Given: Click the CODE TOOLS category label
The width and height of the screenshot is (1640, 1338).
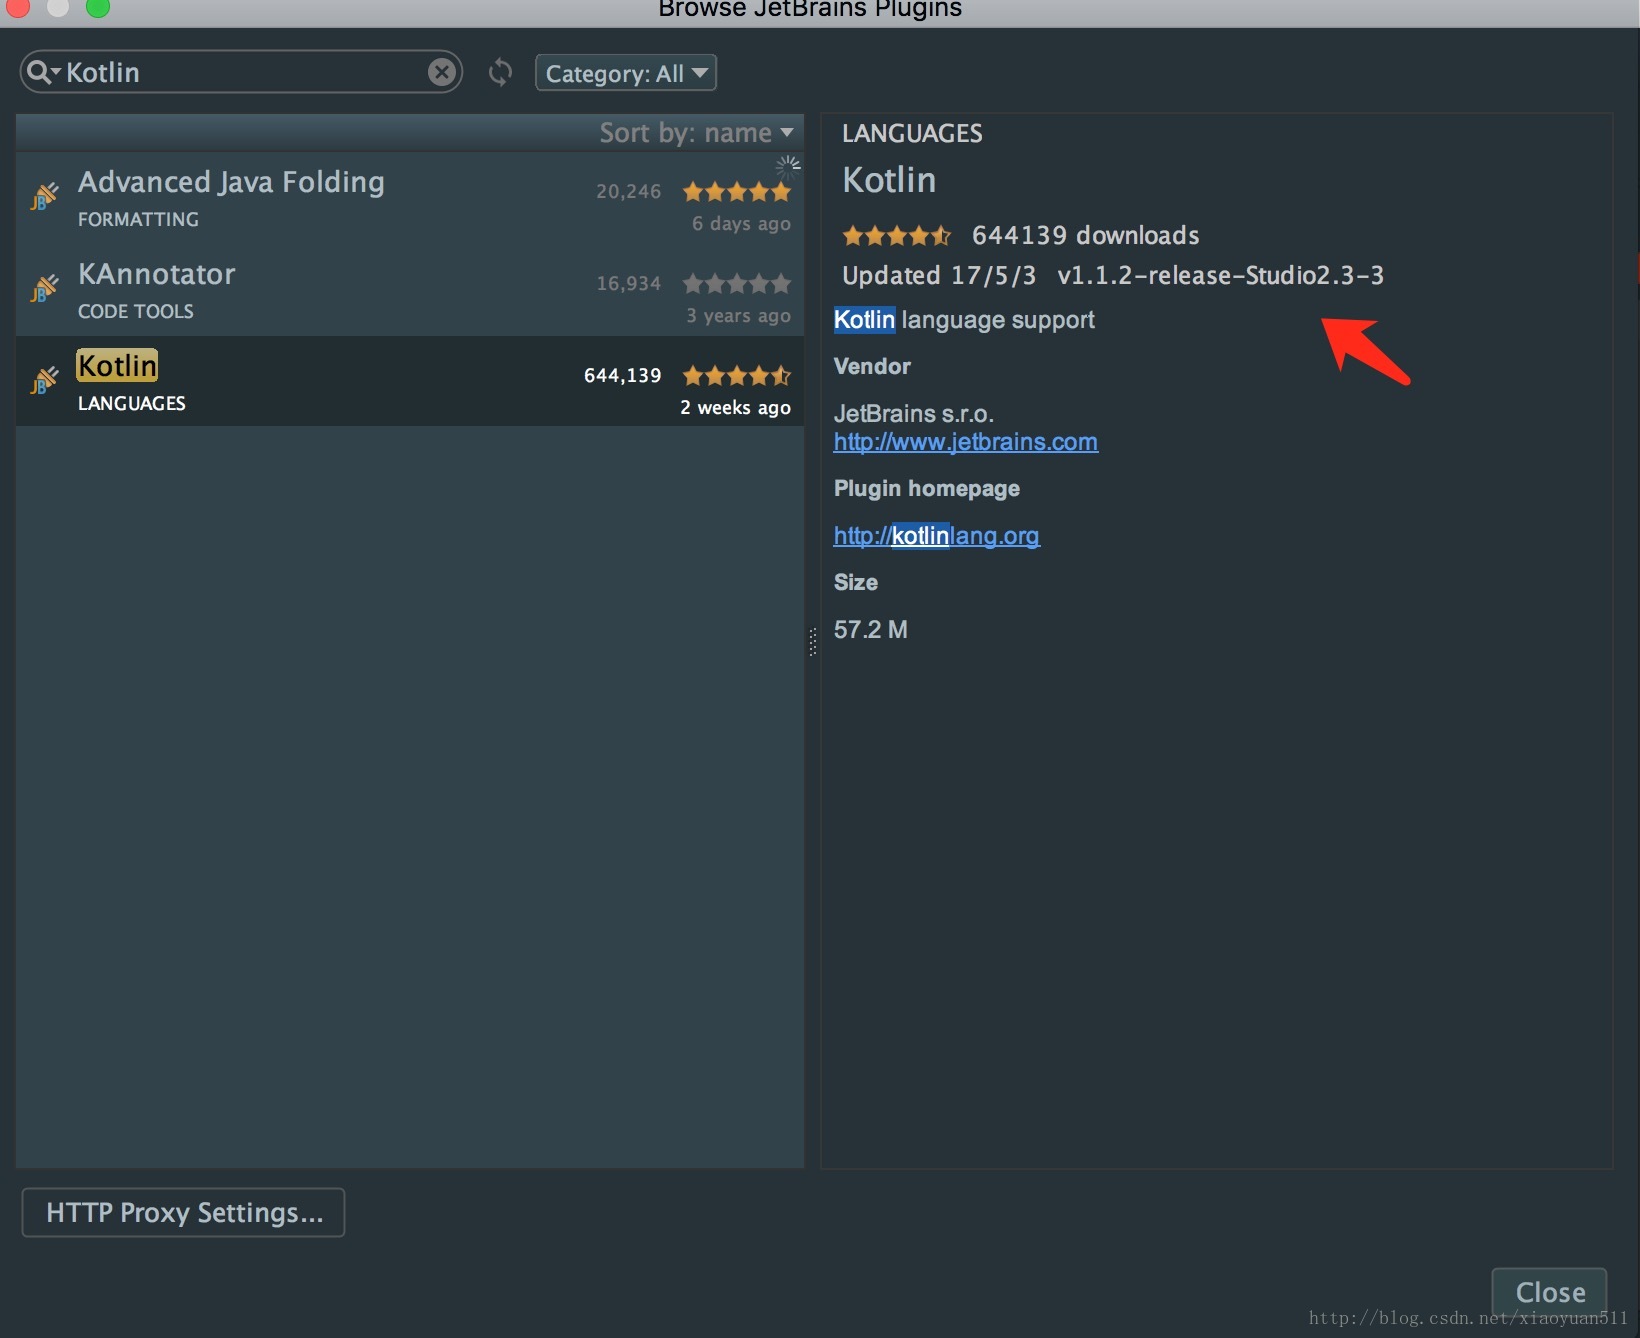Looking at the screenshot, I should point(136,311).
